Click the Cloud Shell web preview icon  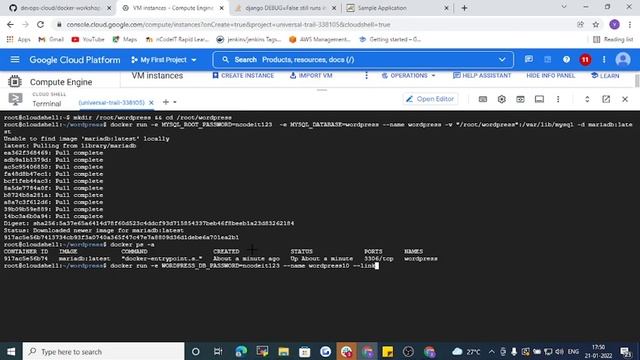click(x=520, y=99)
